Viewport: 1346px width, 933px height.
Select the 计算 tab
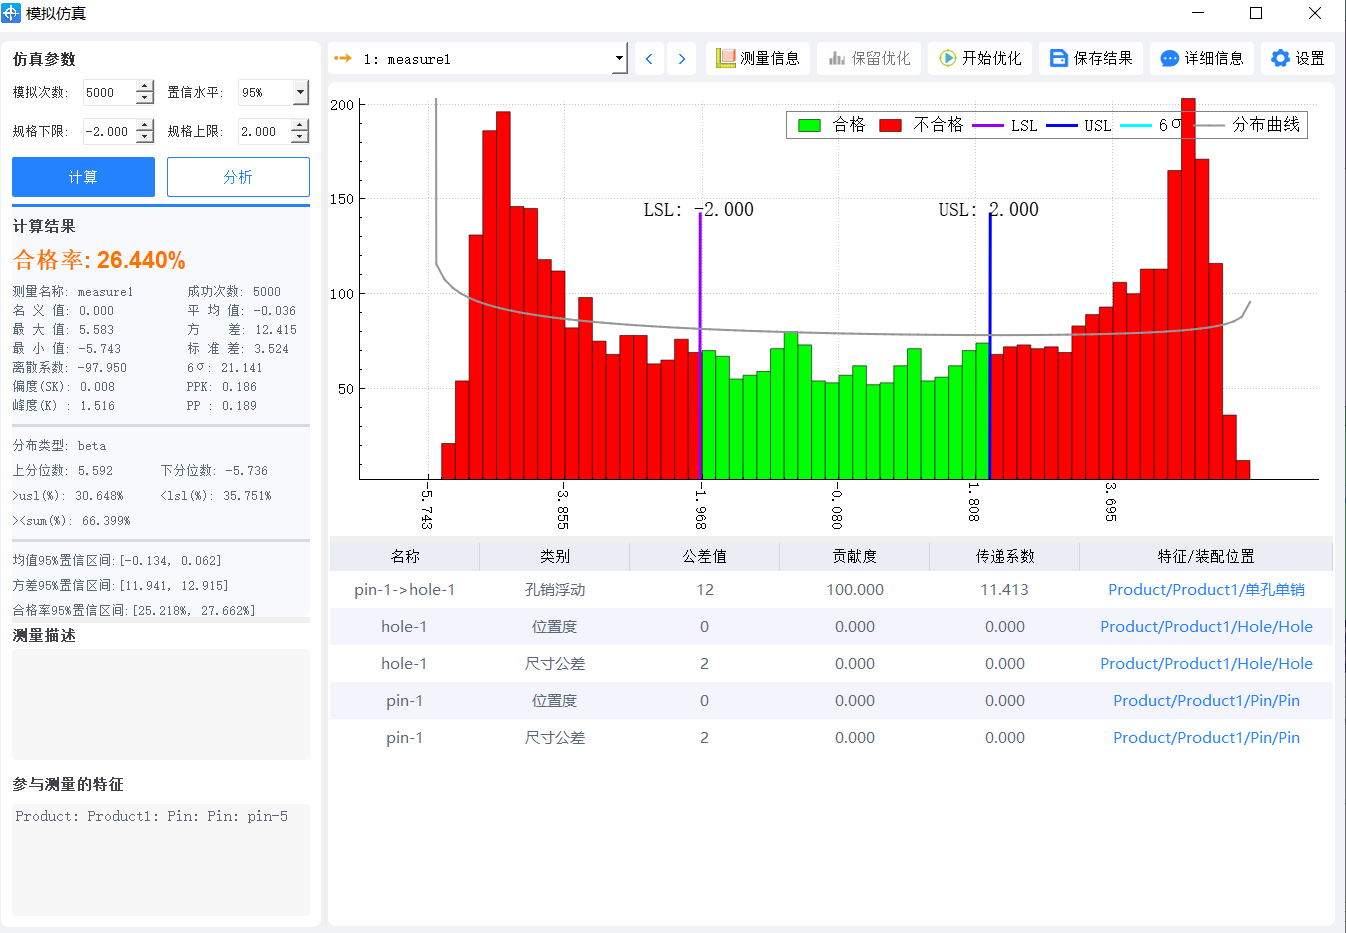pyautogui.click(x=83, y=176)
